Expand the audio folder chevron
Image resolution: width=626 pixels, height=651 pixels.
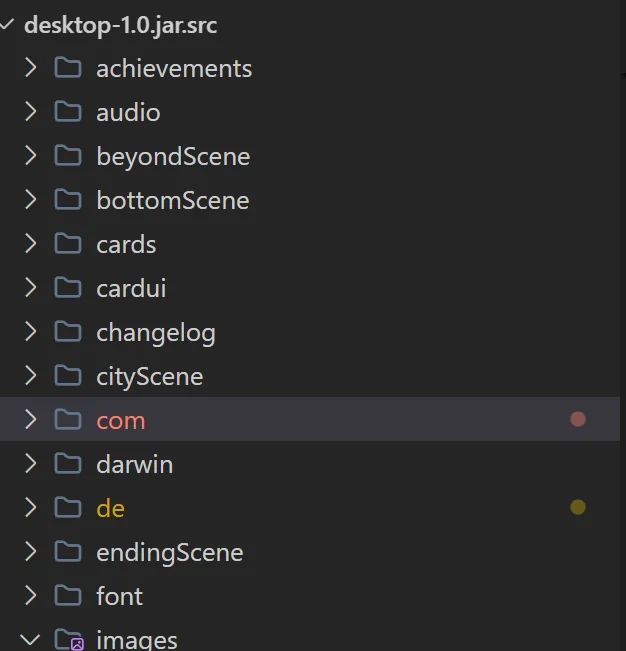pyautogui.click(x=31, y=112)
